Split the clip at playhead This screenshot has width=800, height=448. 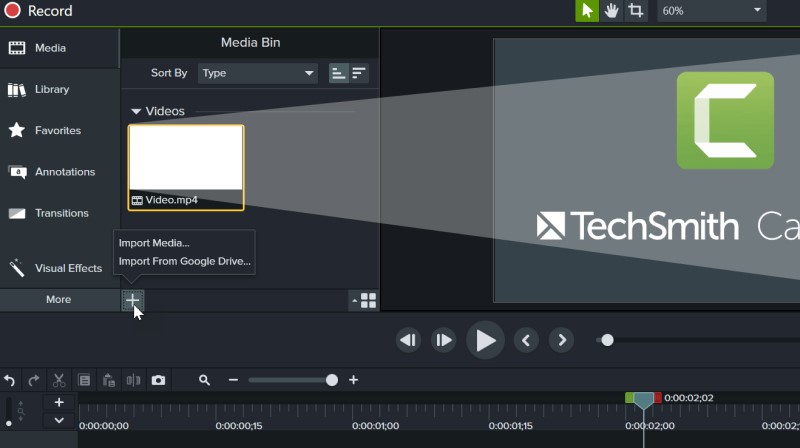click(133, 380)
